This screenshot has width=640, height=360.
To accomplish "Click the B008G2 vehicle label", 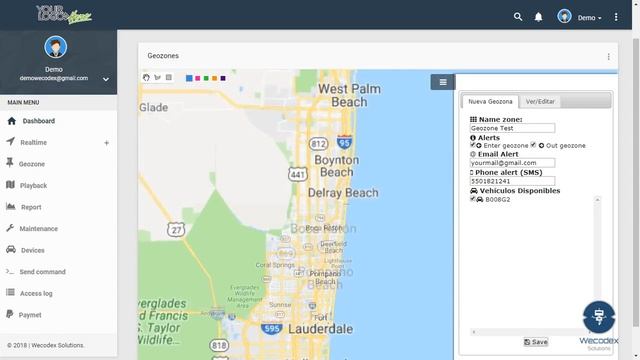I will click(x=498, y=200).
